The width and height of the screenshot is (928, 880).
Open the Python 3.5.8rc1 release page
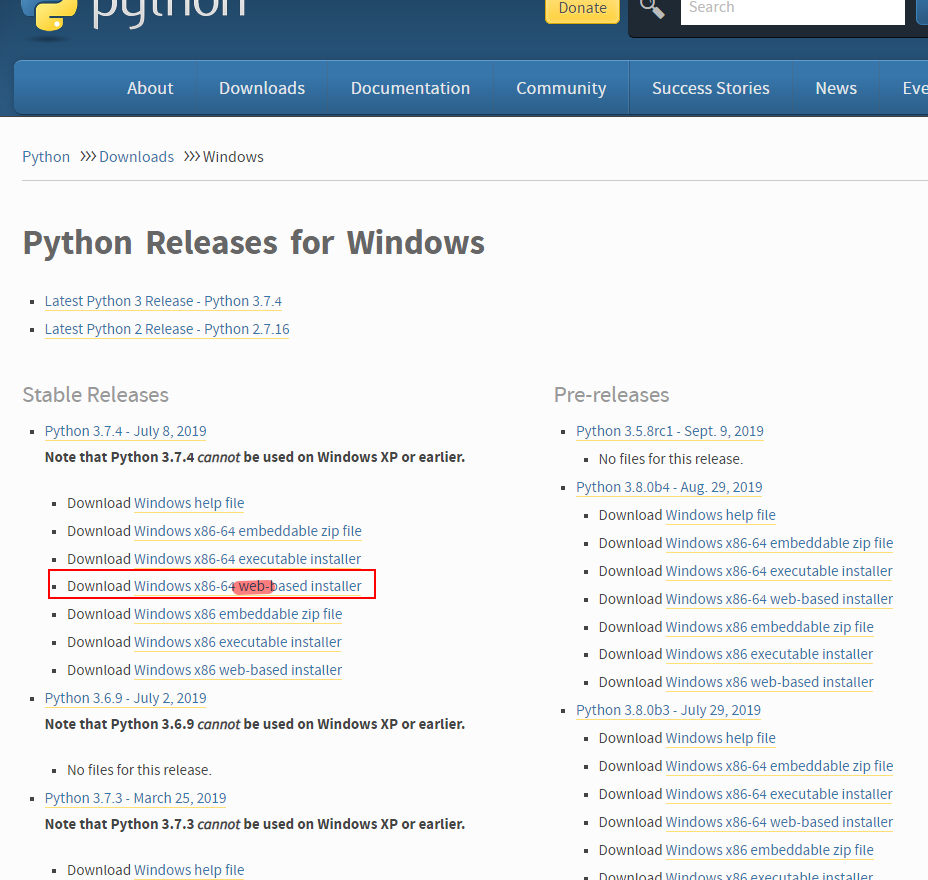point(669,431)
